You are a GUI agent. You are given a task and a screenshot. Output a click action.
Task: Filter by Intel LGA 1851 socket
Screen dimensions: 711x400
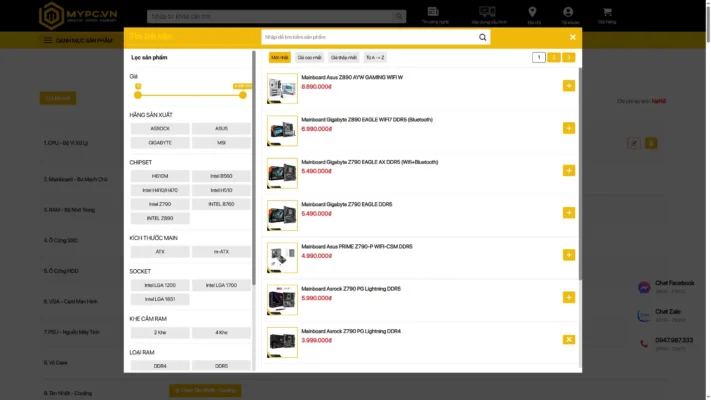160,299
